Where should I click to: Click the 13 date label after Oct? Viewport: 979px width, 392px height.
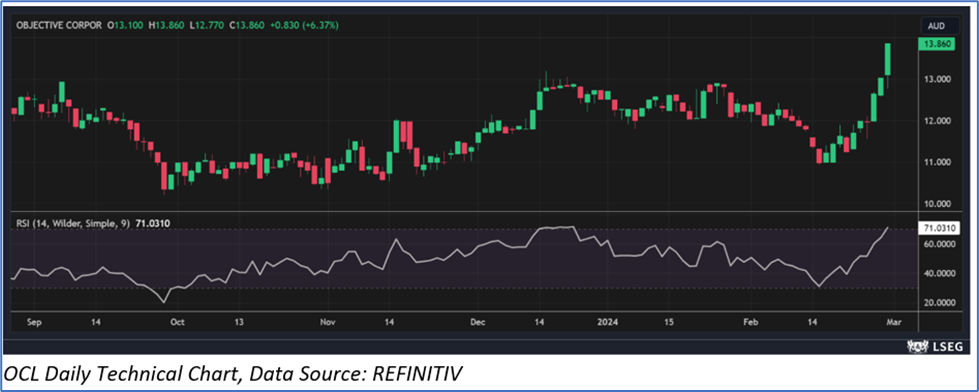pyautogui.click(x=238, y=322)
